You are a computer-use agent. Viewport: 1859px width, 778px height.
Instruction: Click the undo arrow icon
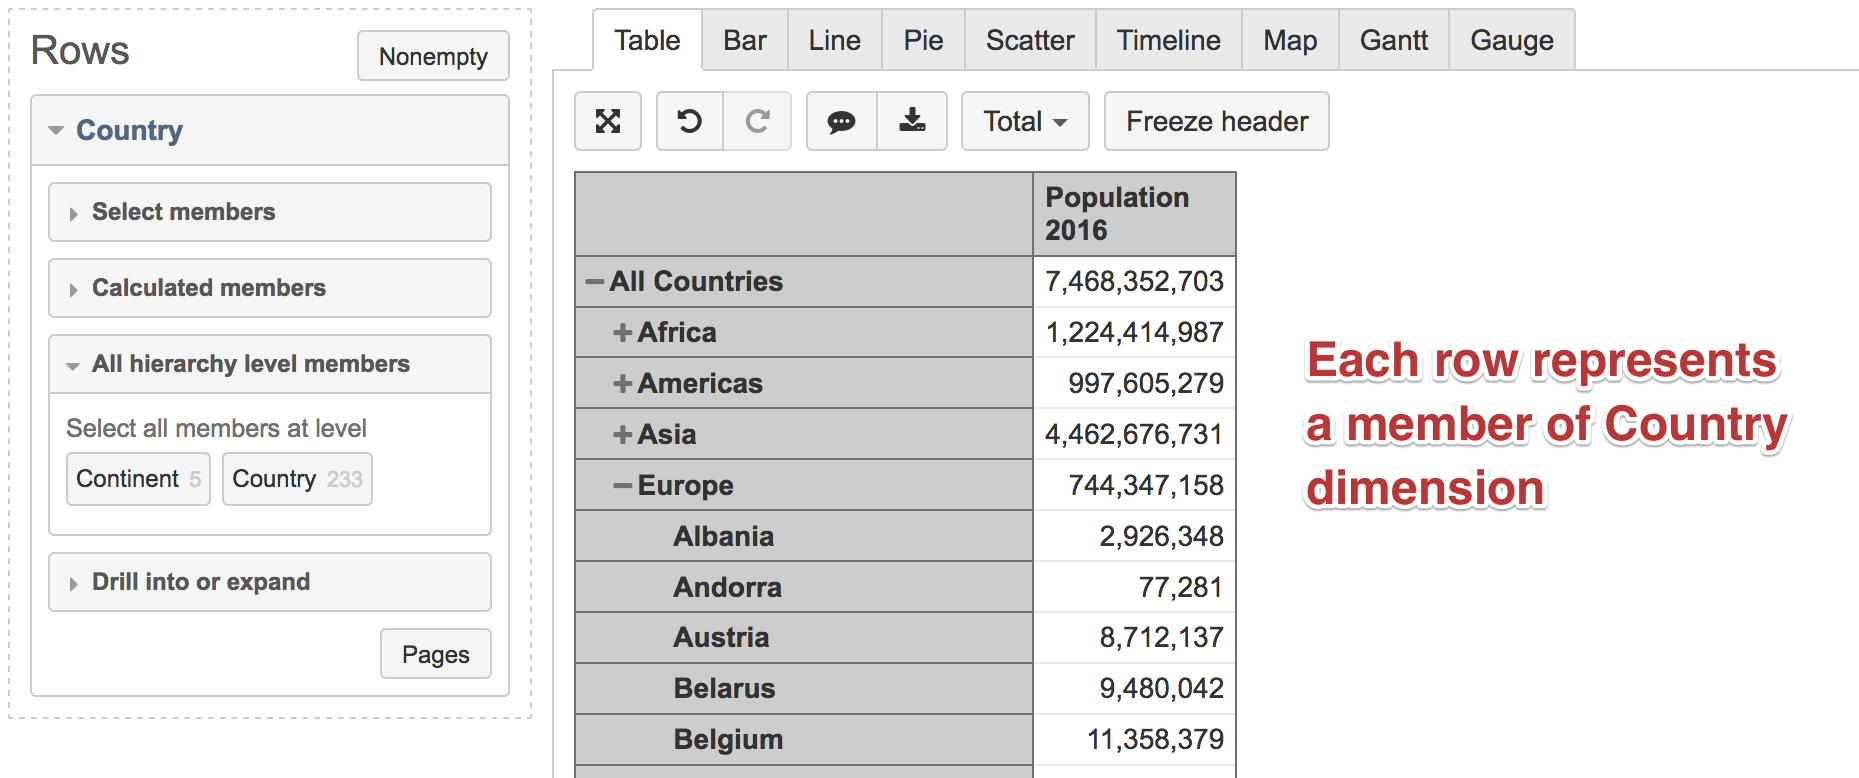(x=689, y=121)
